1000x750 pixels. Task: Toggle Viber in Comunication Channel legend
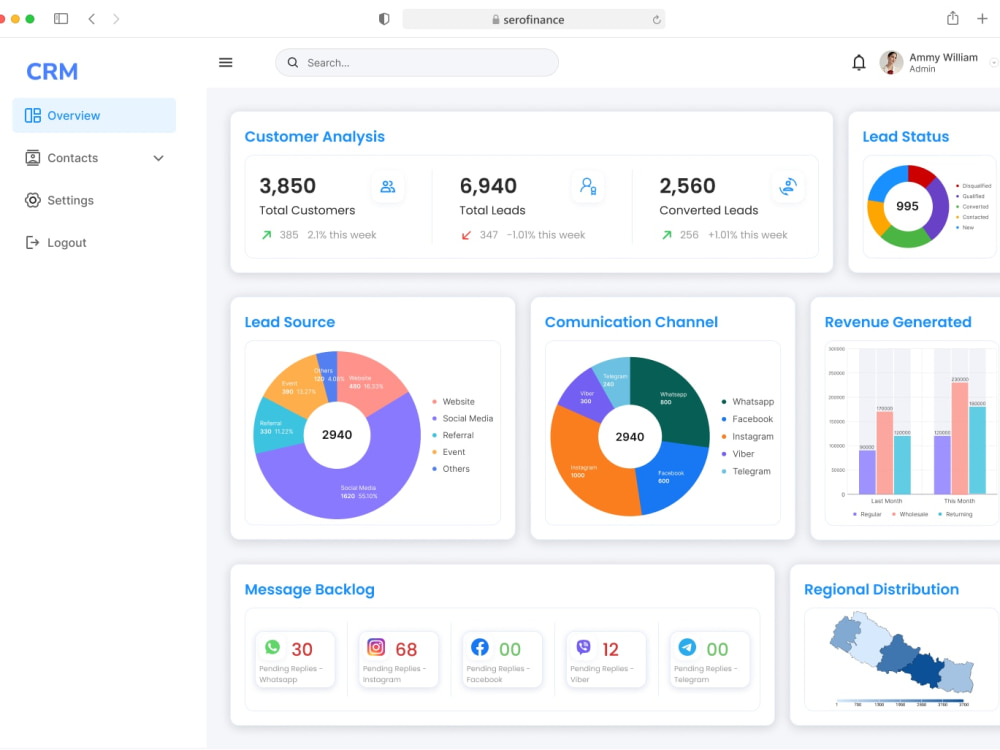pyautogui.click(x=738, y=454)
